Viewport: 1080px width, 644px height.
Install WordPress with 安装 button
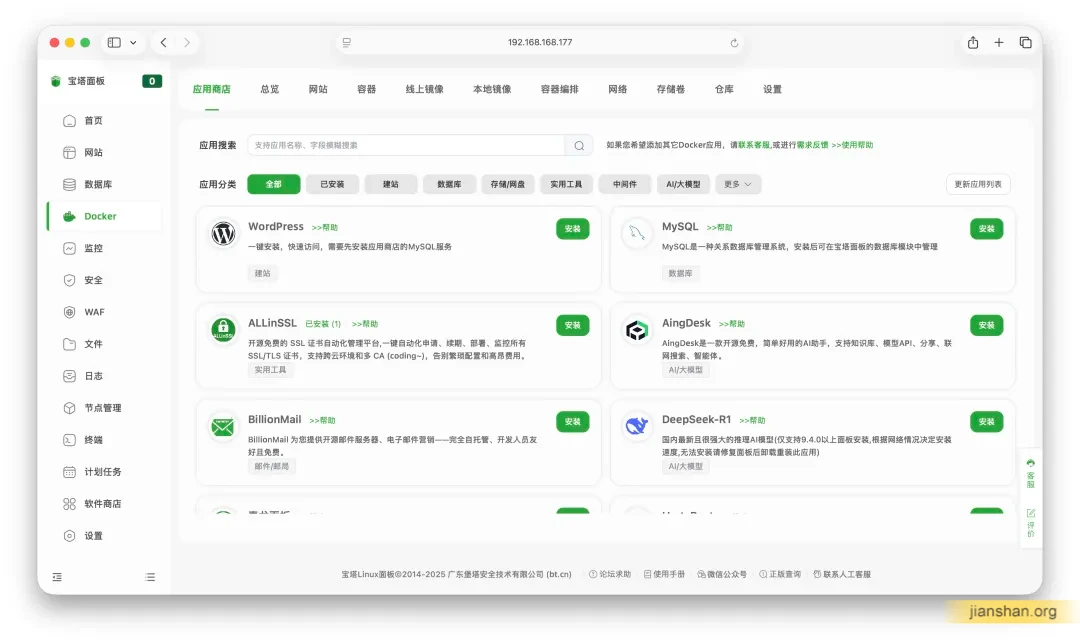click(x=572, y=229)
